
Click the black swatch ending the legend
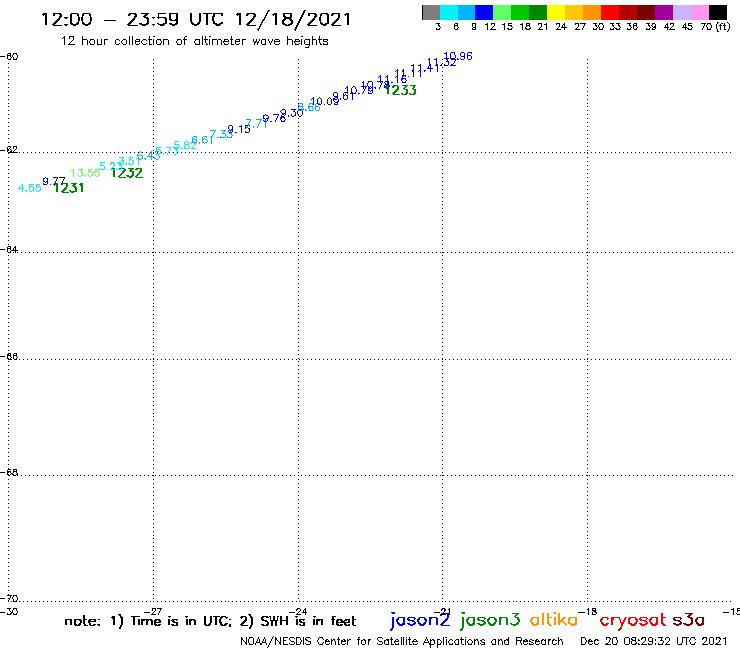point(717,12)
